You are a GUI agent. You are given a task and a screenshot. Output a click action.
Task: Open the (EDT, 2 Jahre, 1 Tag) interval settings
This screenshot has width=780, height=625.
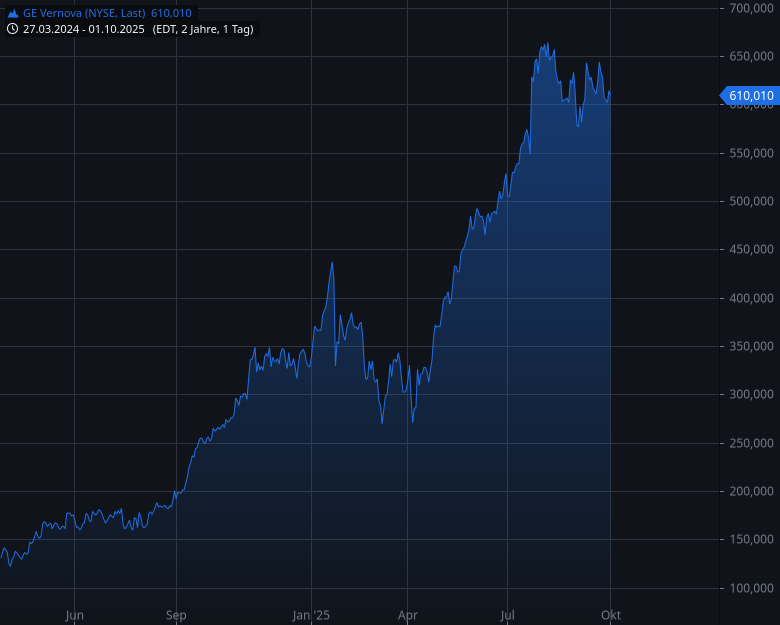tap(203, 29)
